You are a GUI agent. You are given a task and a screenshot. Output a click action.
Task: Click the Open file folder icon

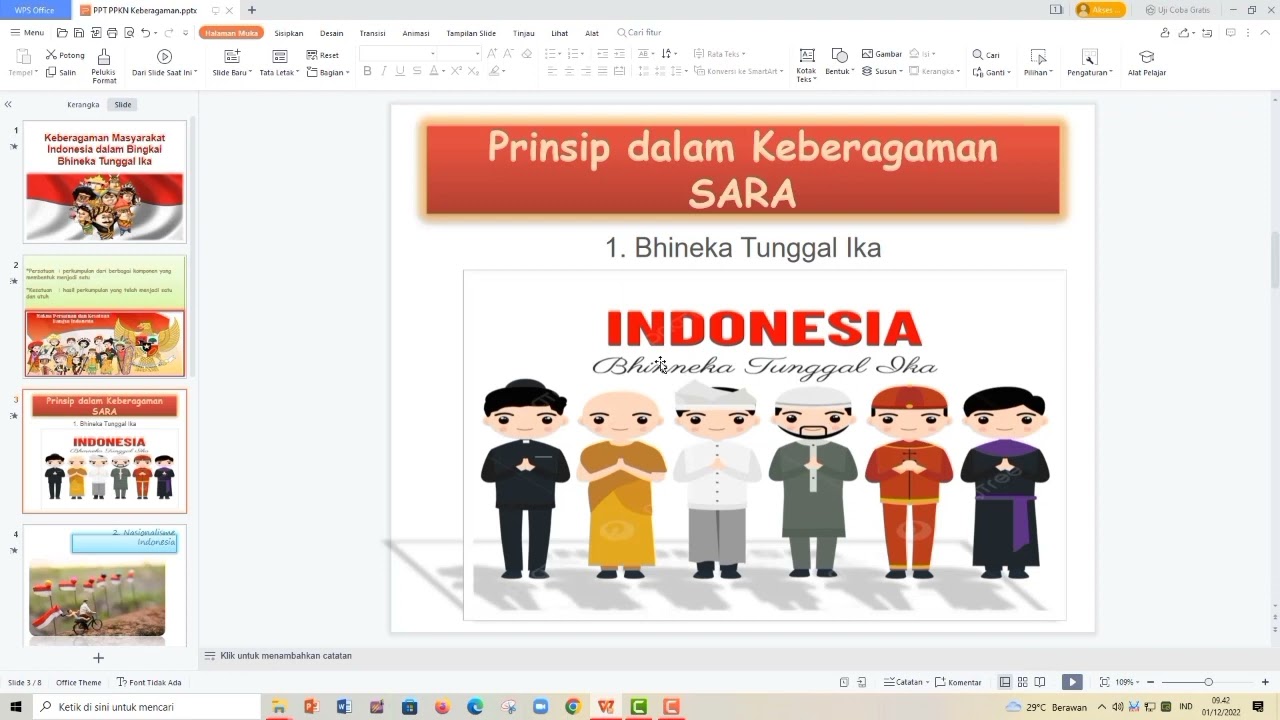[x=62, y=33]
